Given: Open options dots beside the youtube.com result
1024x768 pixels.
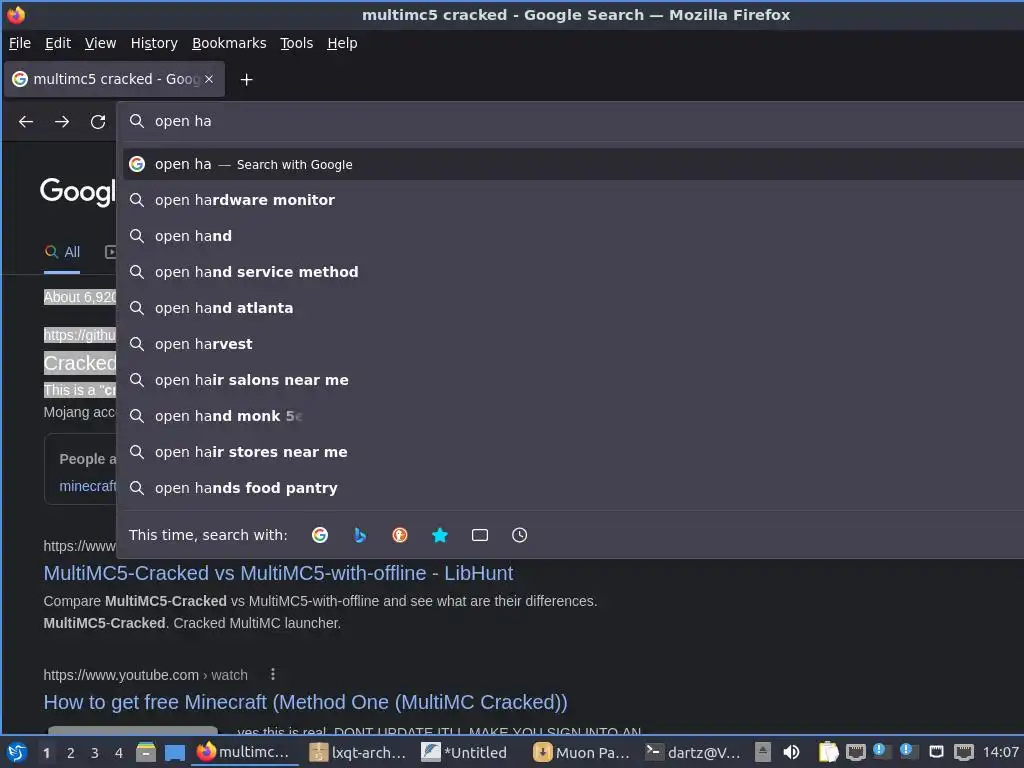Looking at the screenshot, I should 273,674.
